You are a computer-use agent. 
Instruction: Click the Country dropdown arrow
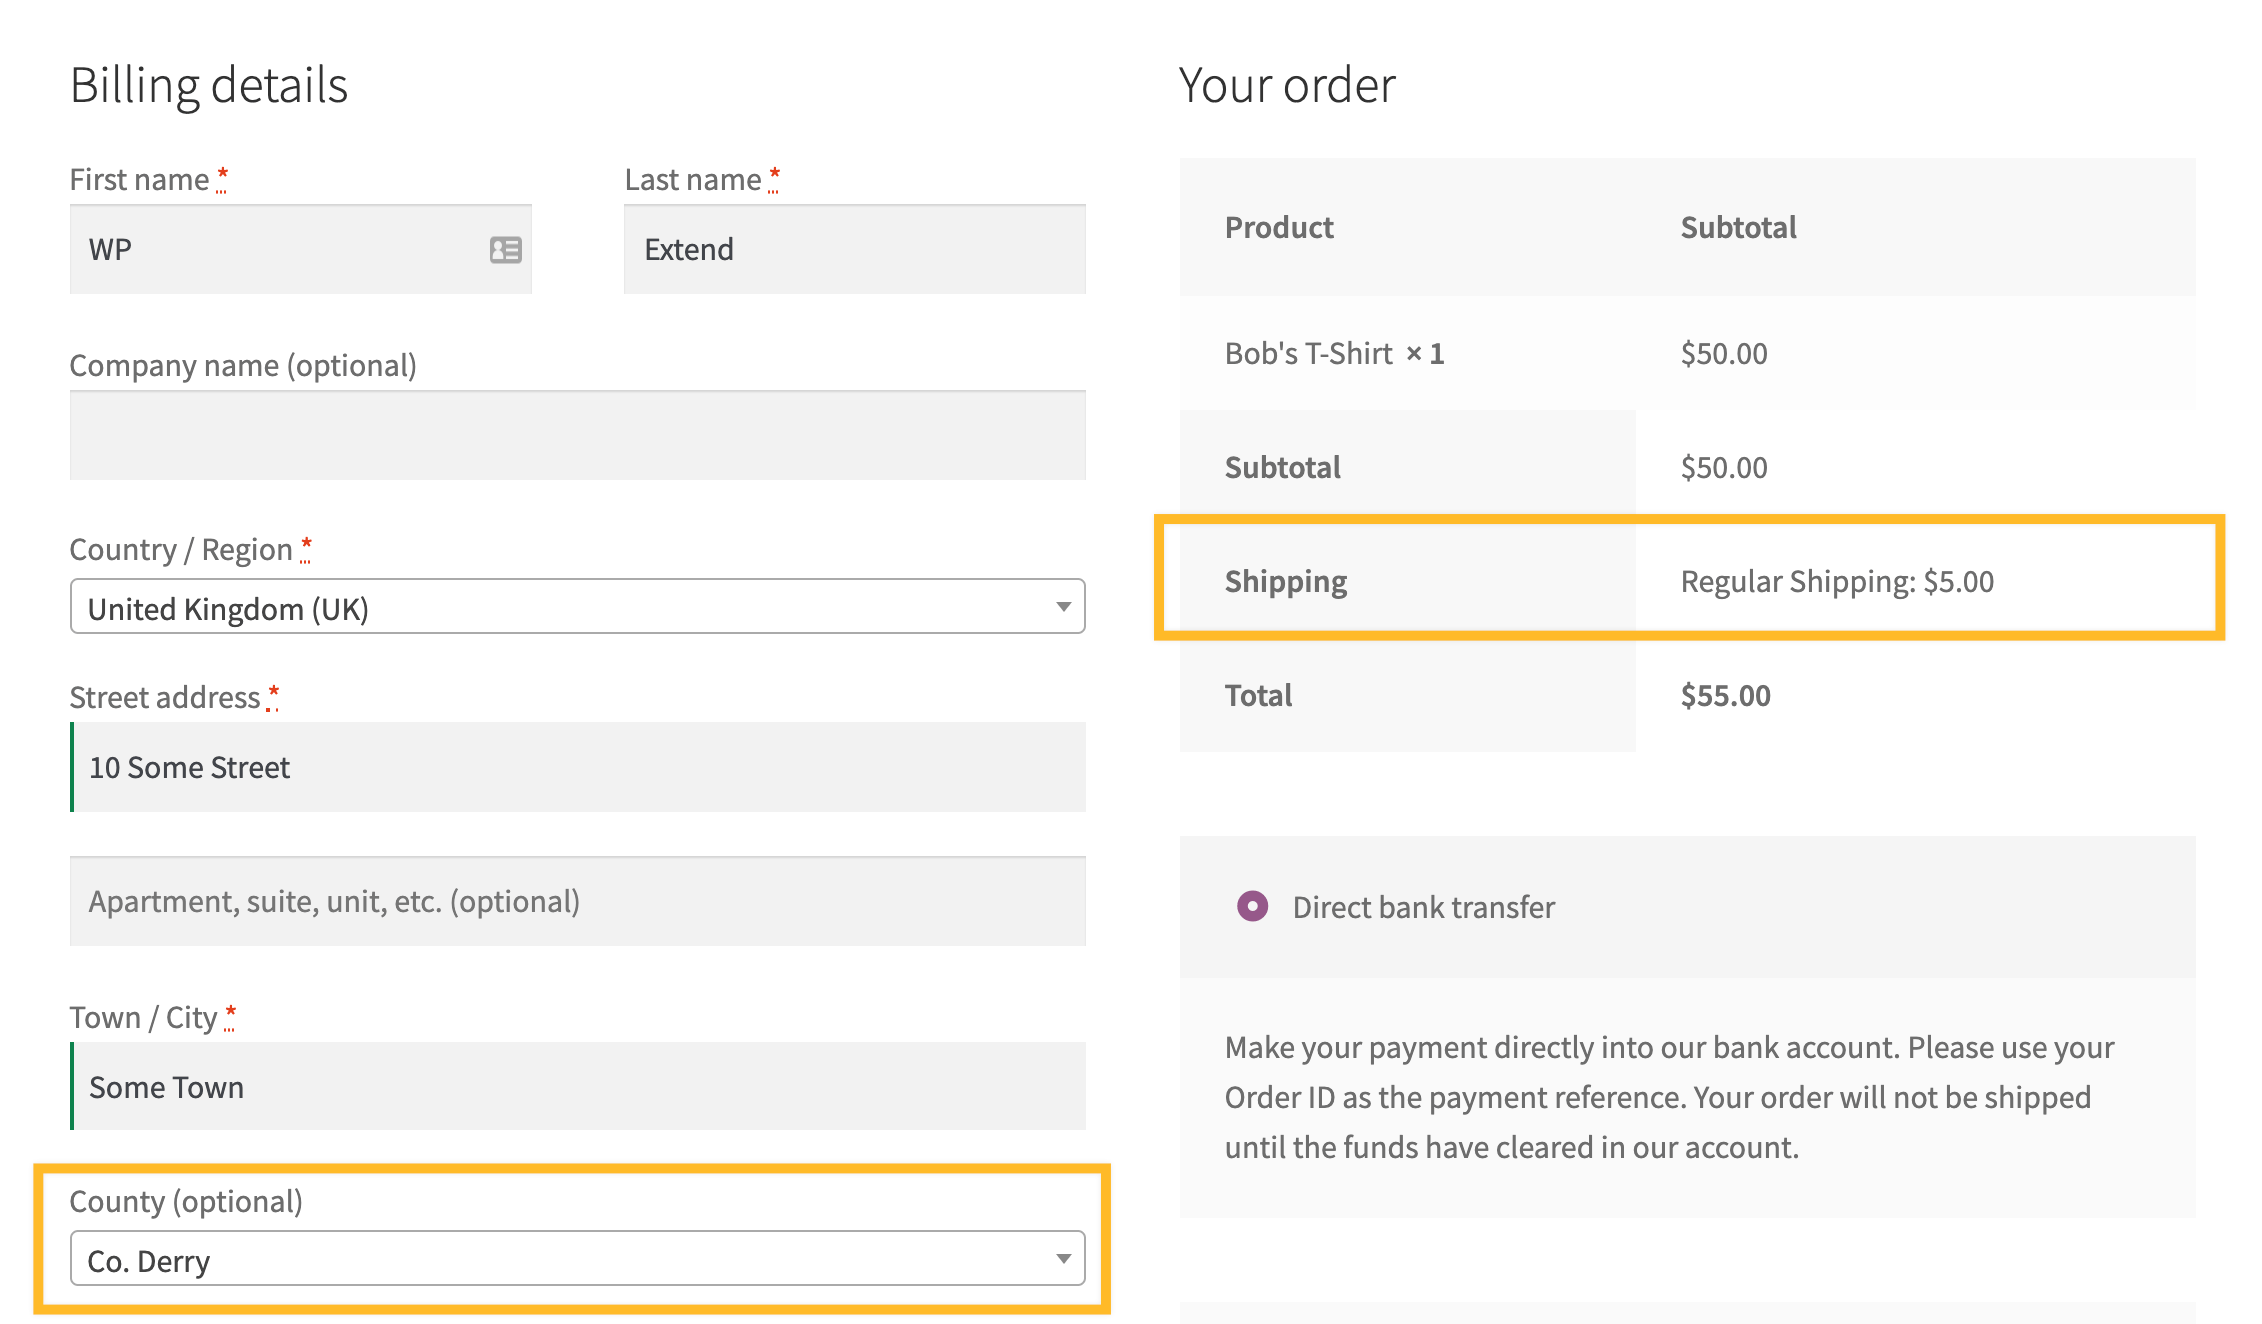tap(1063, 607)
